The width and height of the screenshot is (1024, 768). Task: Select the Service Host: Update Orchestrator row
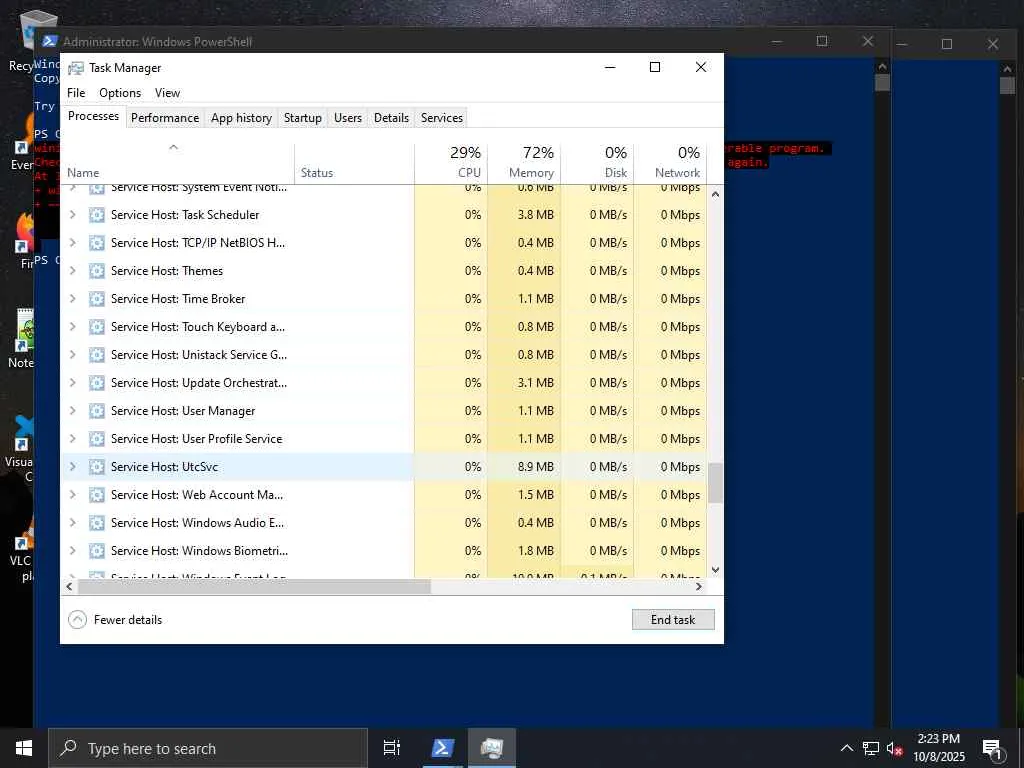(383, 383)
